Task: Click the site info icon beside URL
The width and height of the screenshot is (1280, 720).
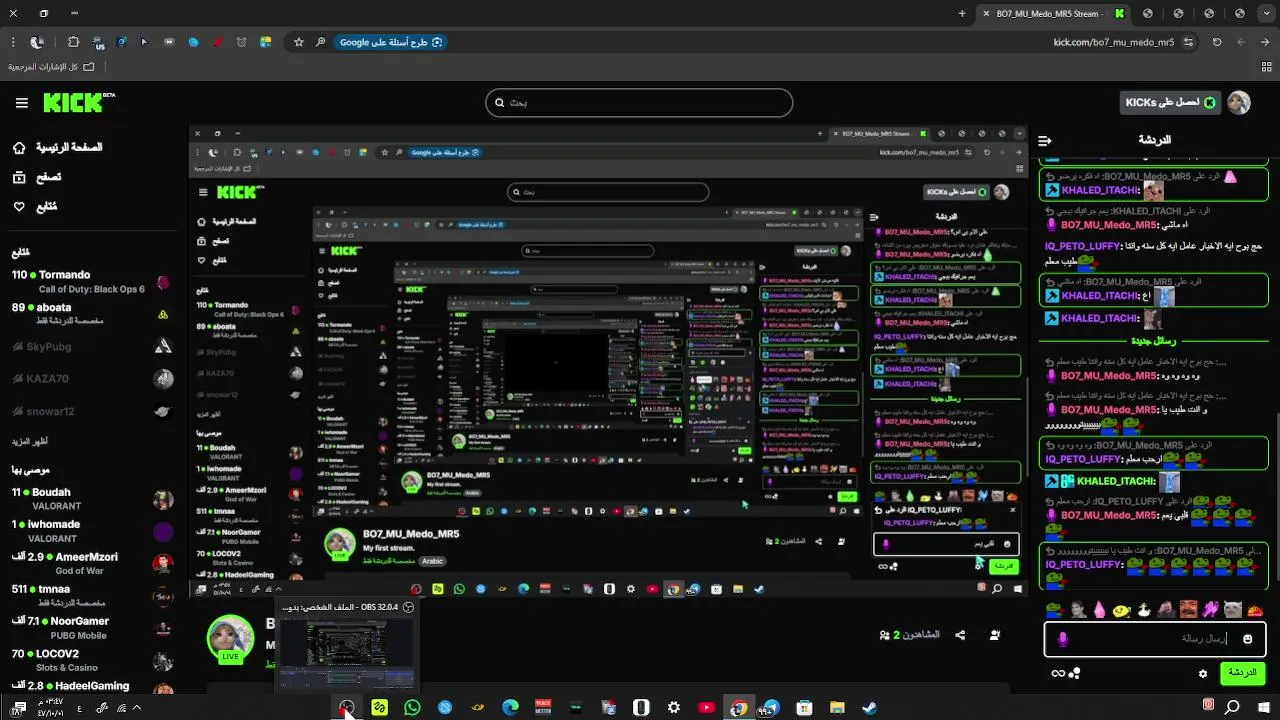Action: click(1189, 42)
